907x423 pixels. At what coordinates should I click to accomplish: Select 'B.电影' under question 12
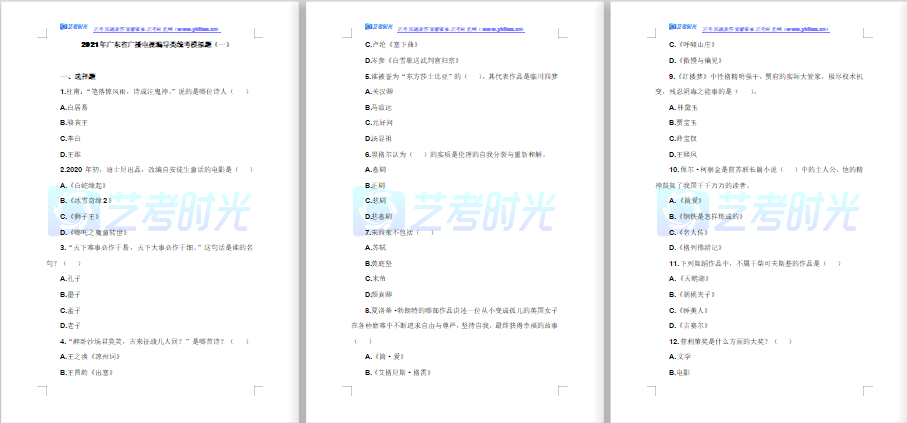pos(679,372)
